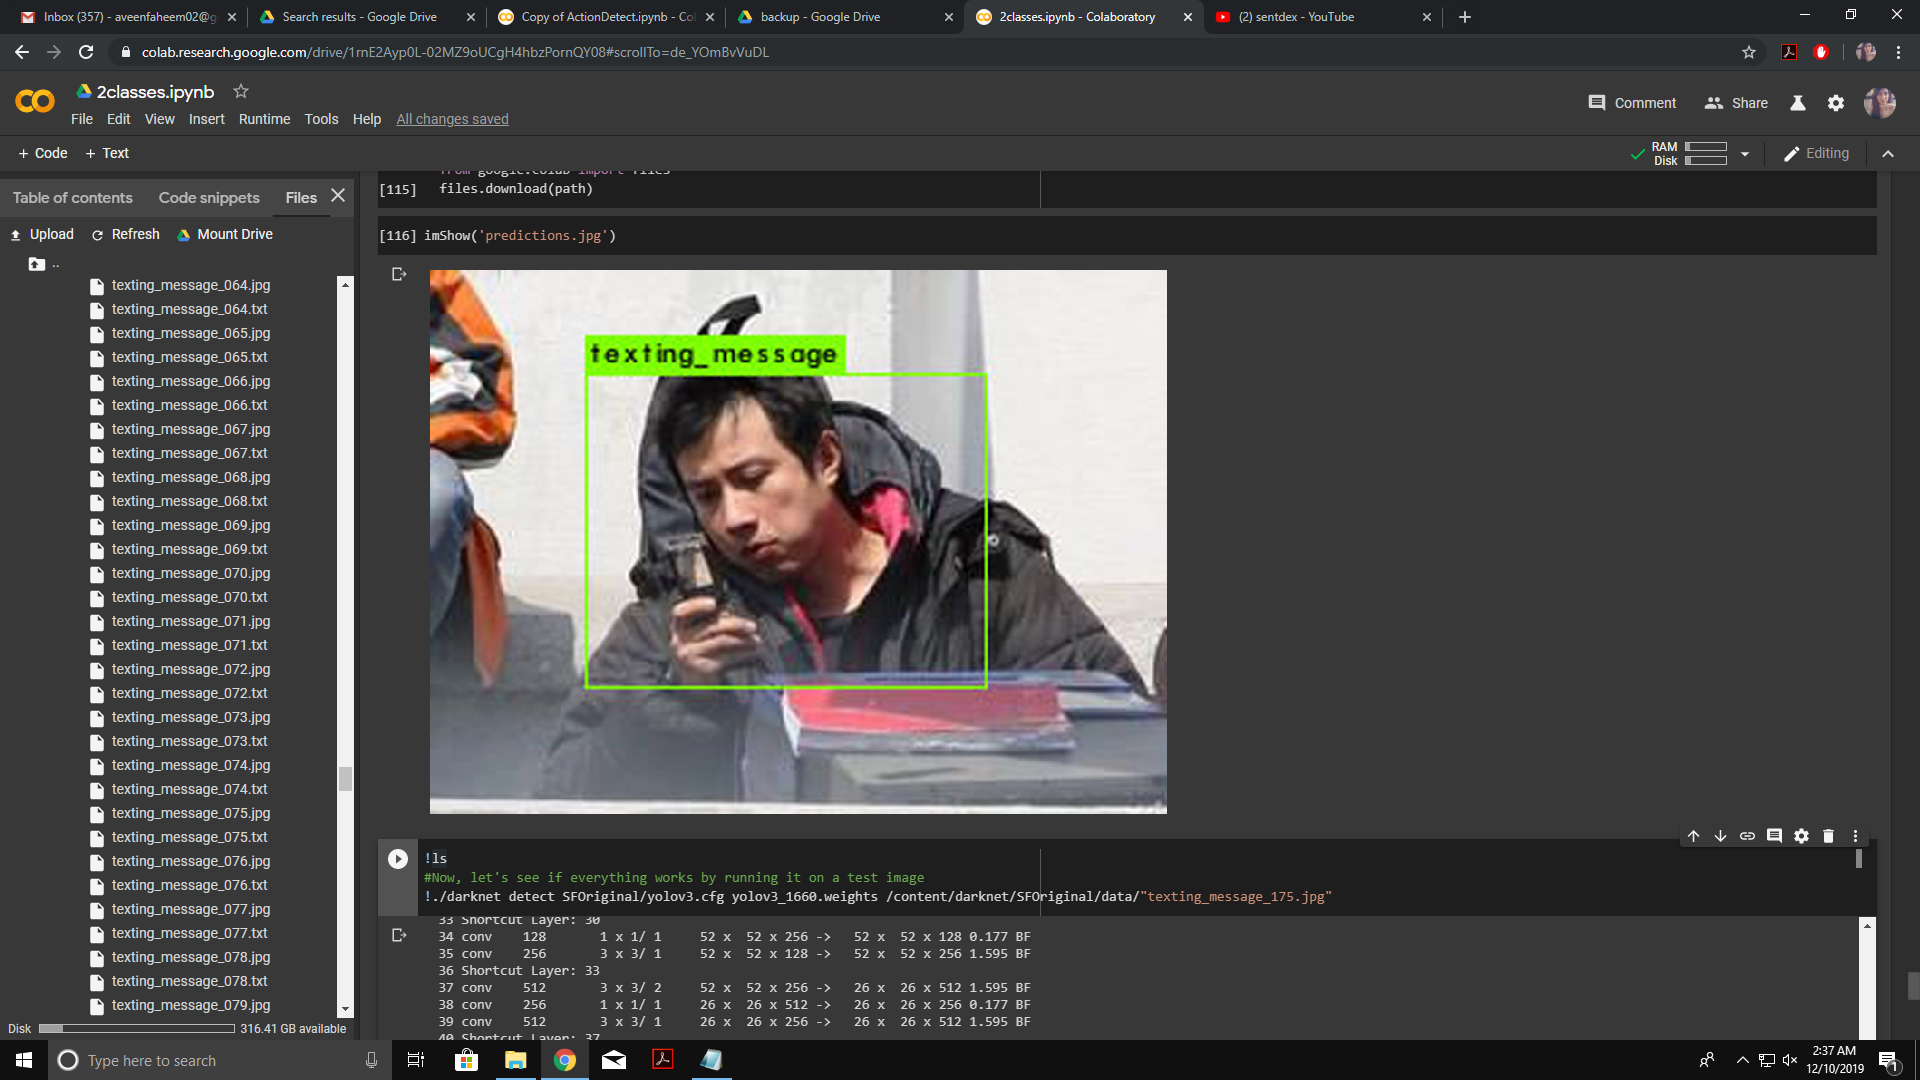
Task: Click Upload in Files panel
Action: coord(42,234)
